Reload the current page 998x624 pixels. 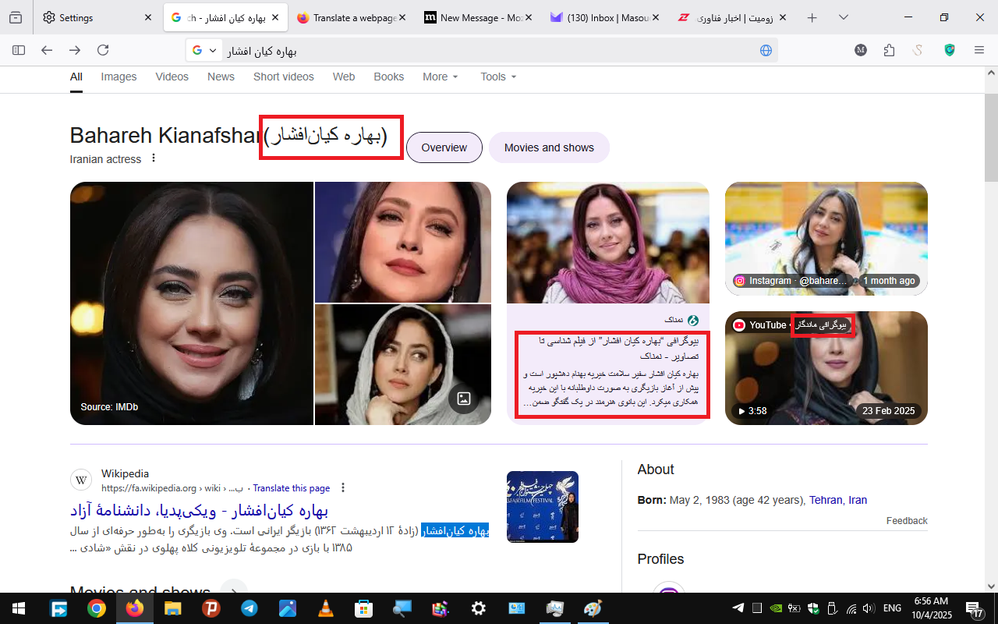104,50
